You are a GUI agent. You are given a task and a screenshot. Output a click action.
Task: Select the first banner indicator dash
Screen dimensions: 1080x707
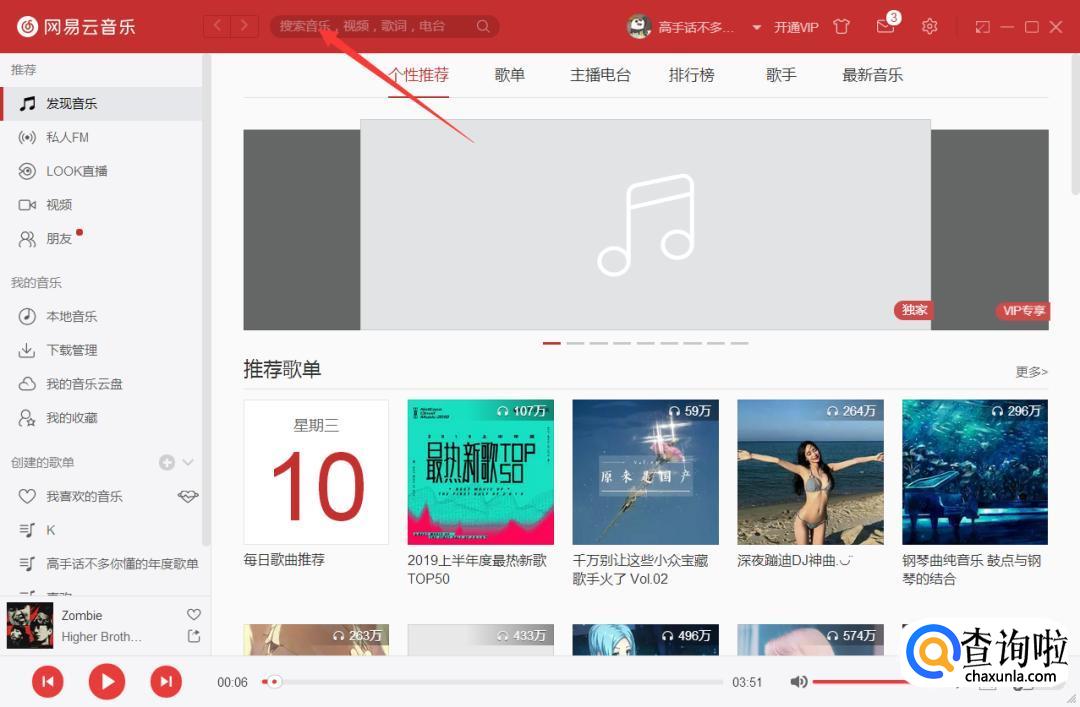[x=552, y=342]
